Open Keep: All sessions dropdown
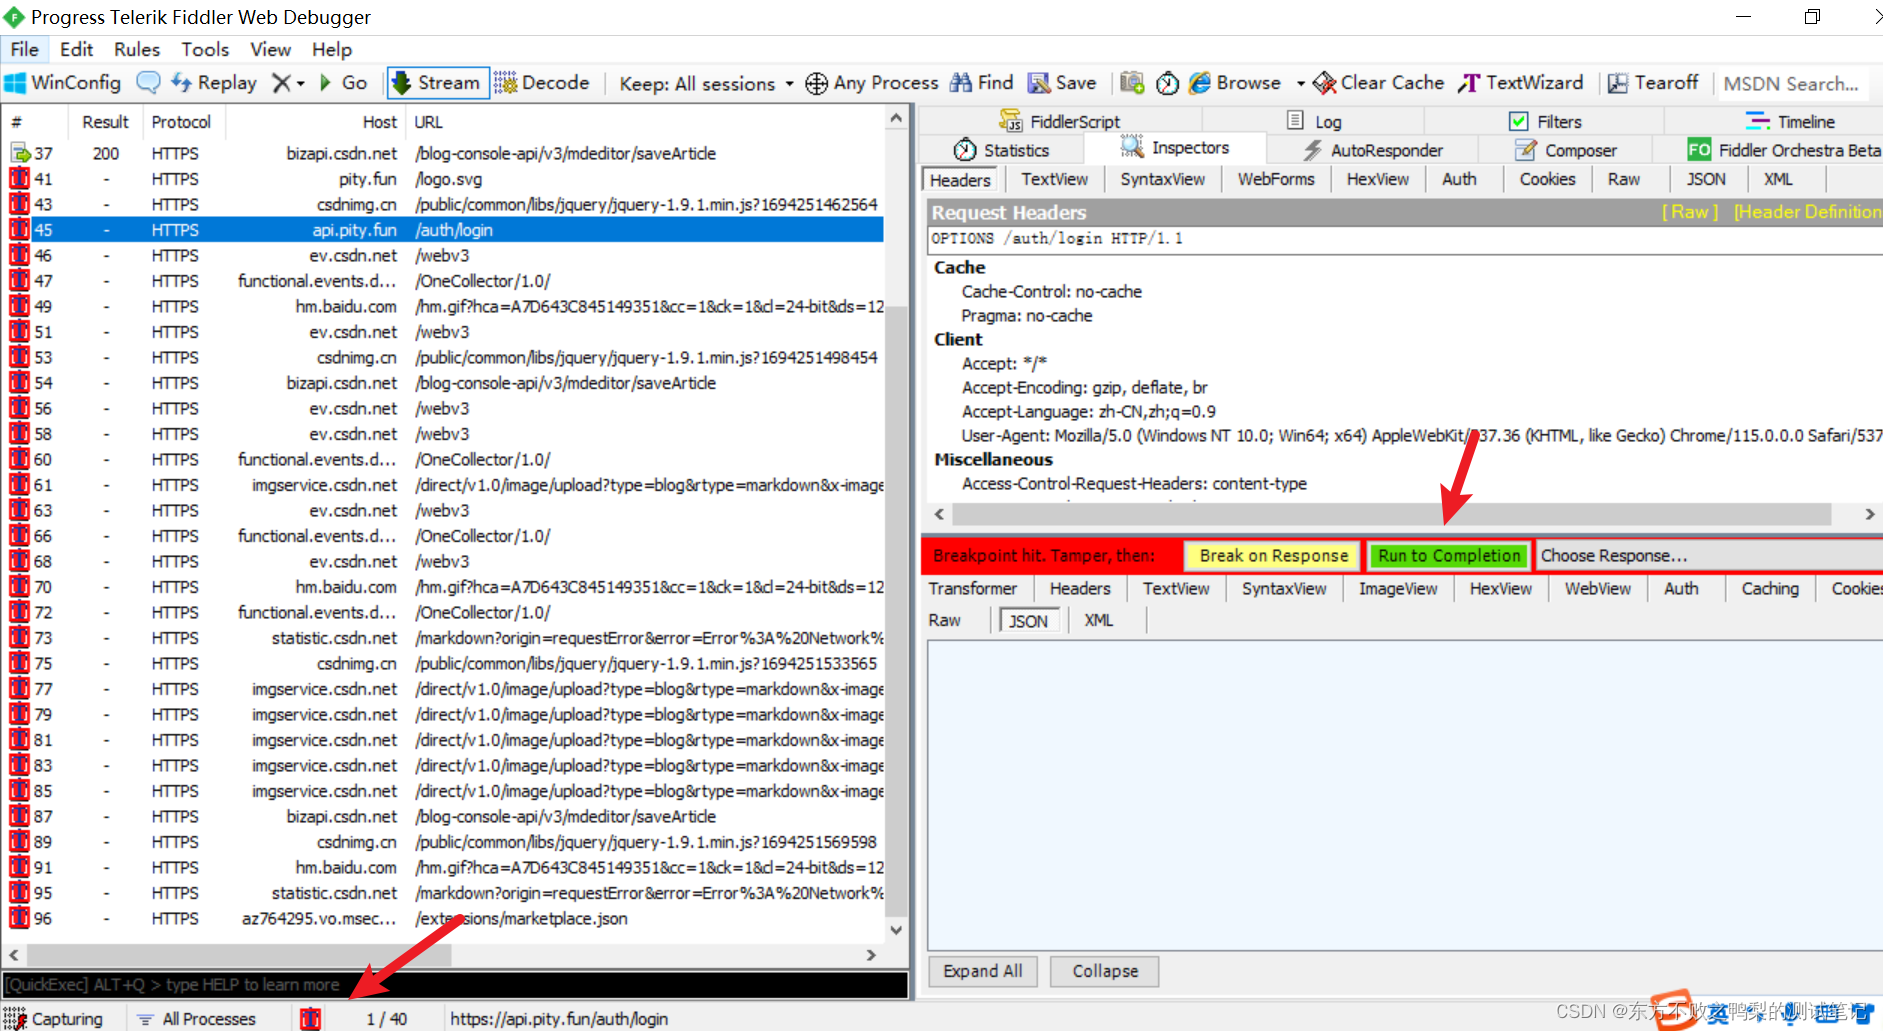This screenshot has width=1883, height=1031. (x=706, y=84)
